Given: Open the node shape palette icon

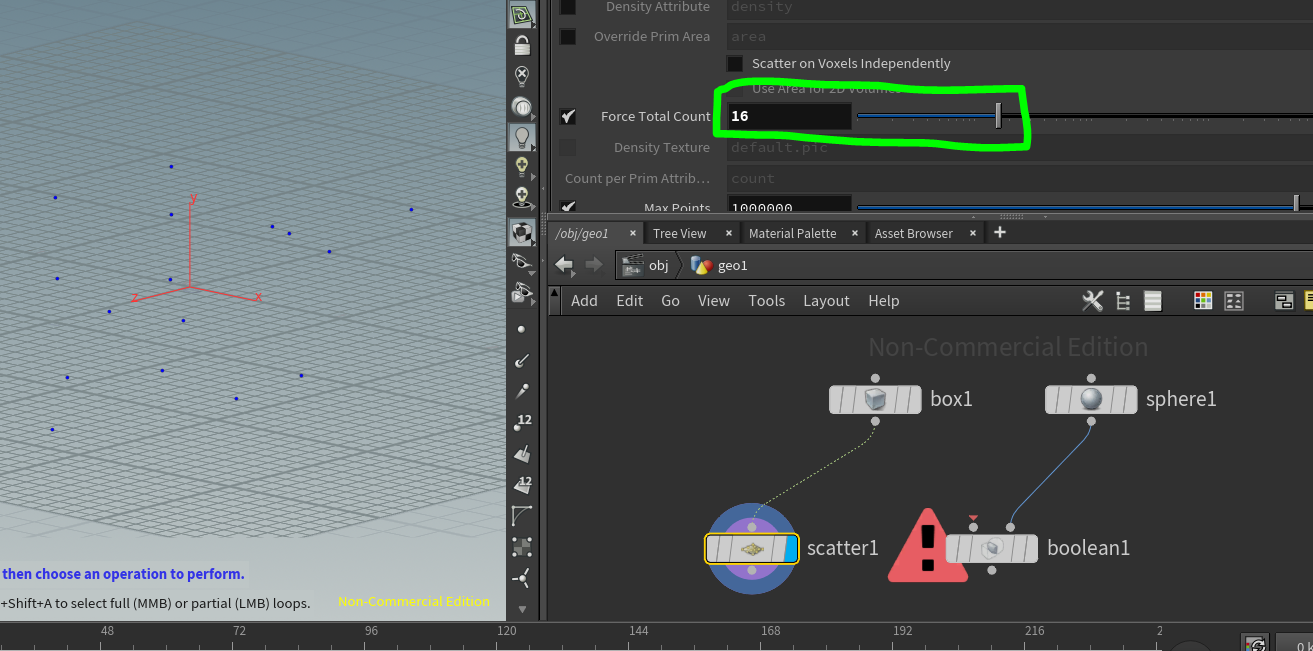Looking at the screenshot, I should coord(1234,300).
